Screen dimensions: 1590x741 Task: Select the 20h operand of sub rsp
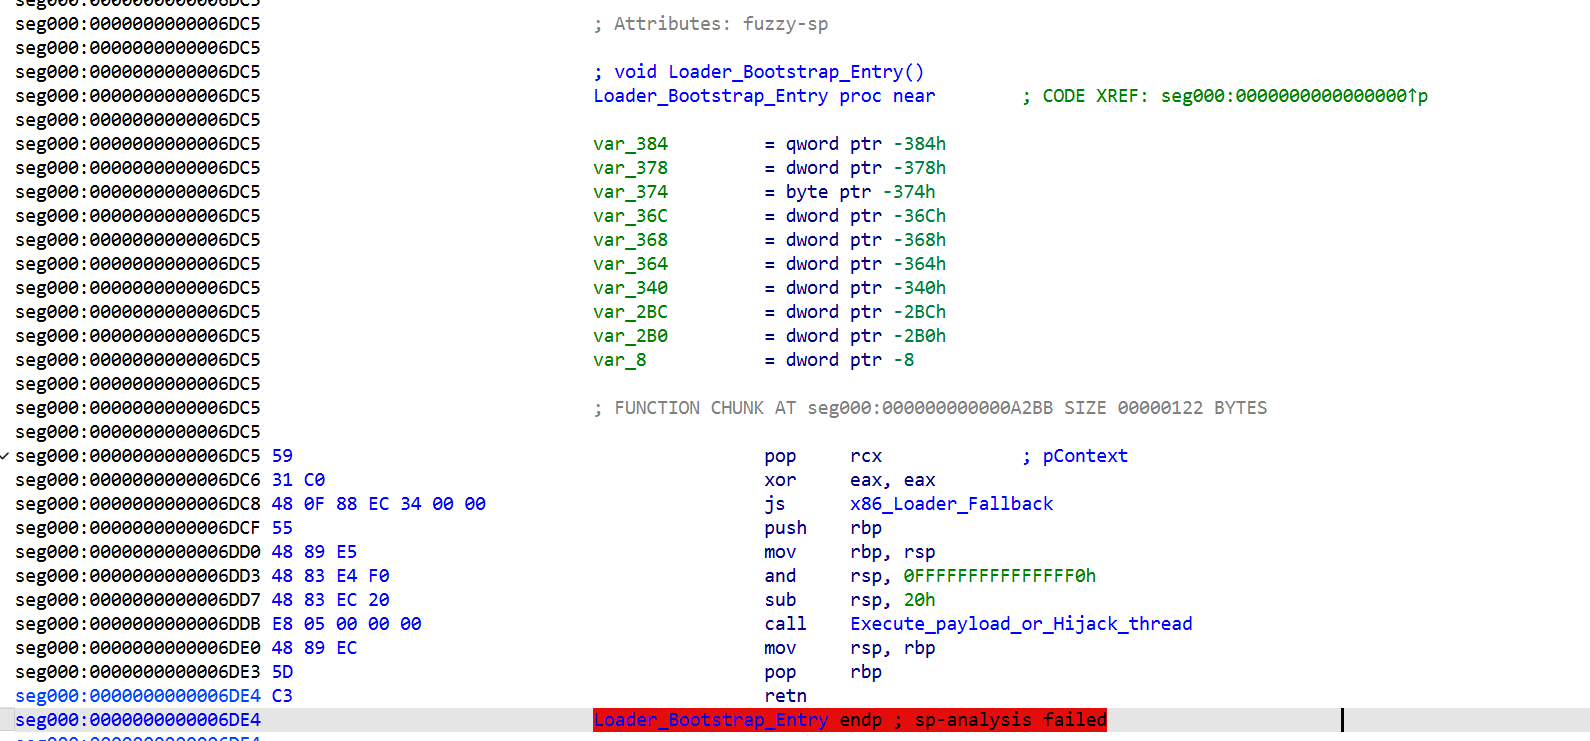[919, 600]
